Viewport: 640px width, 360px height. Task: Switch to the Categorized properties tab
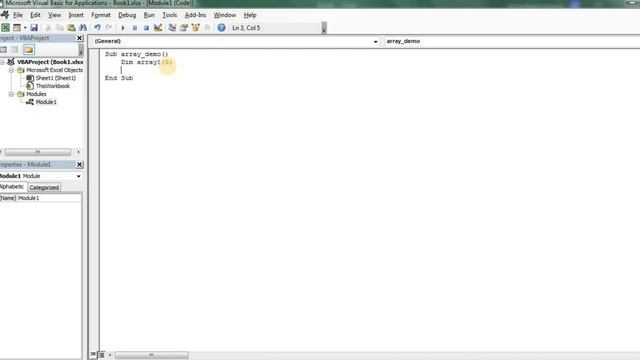44,187
